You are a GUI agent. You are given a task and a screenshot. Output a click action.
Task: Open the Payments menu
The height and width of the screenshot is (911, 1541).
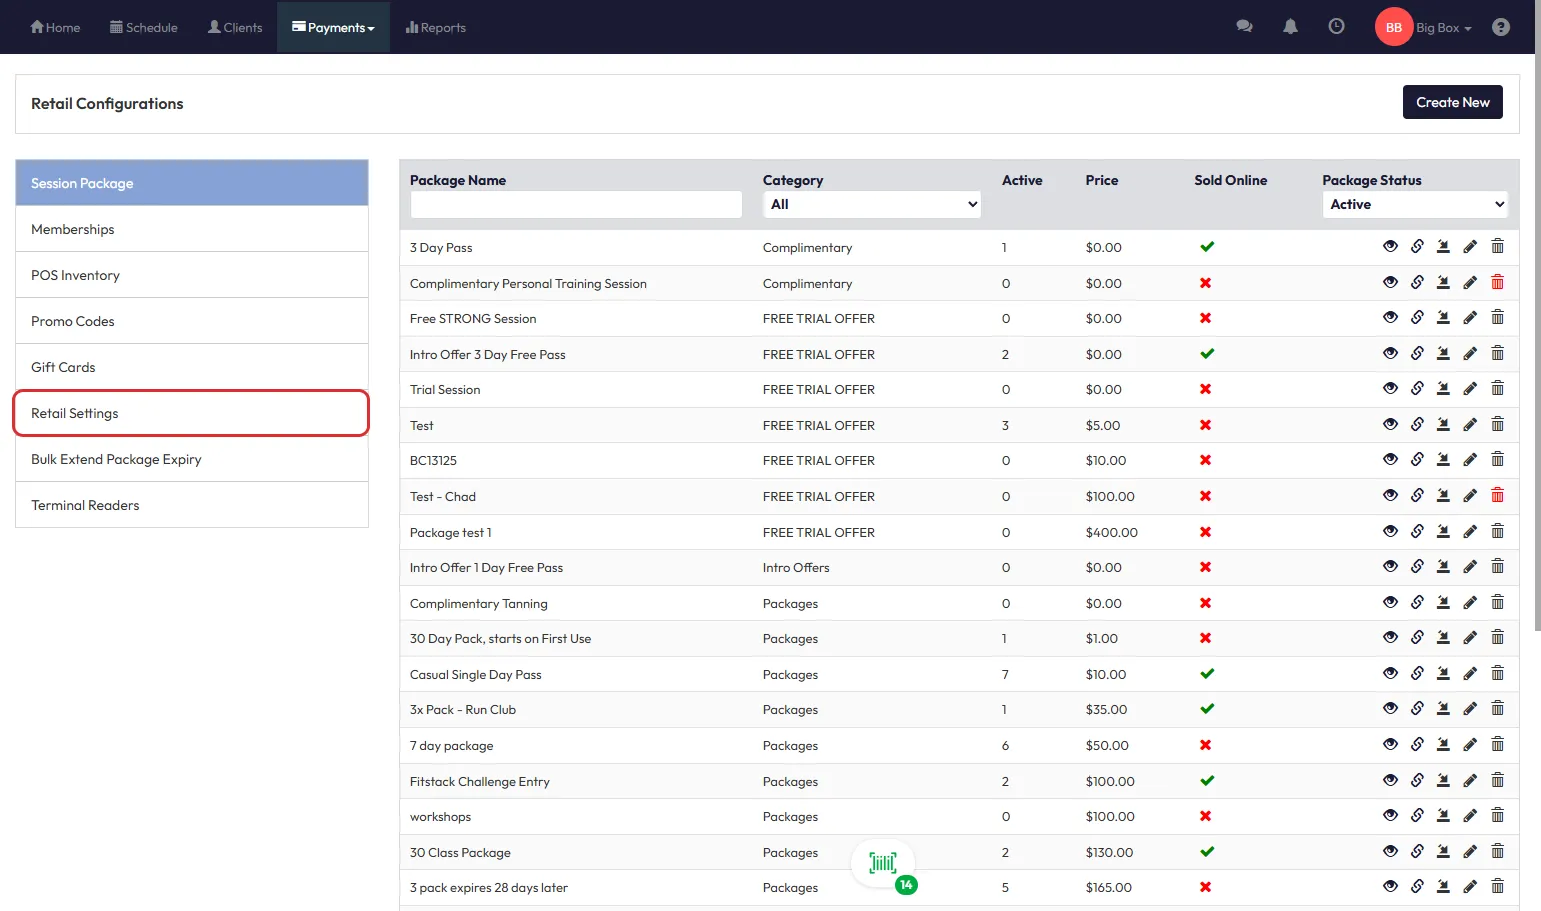[333, 28]
